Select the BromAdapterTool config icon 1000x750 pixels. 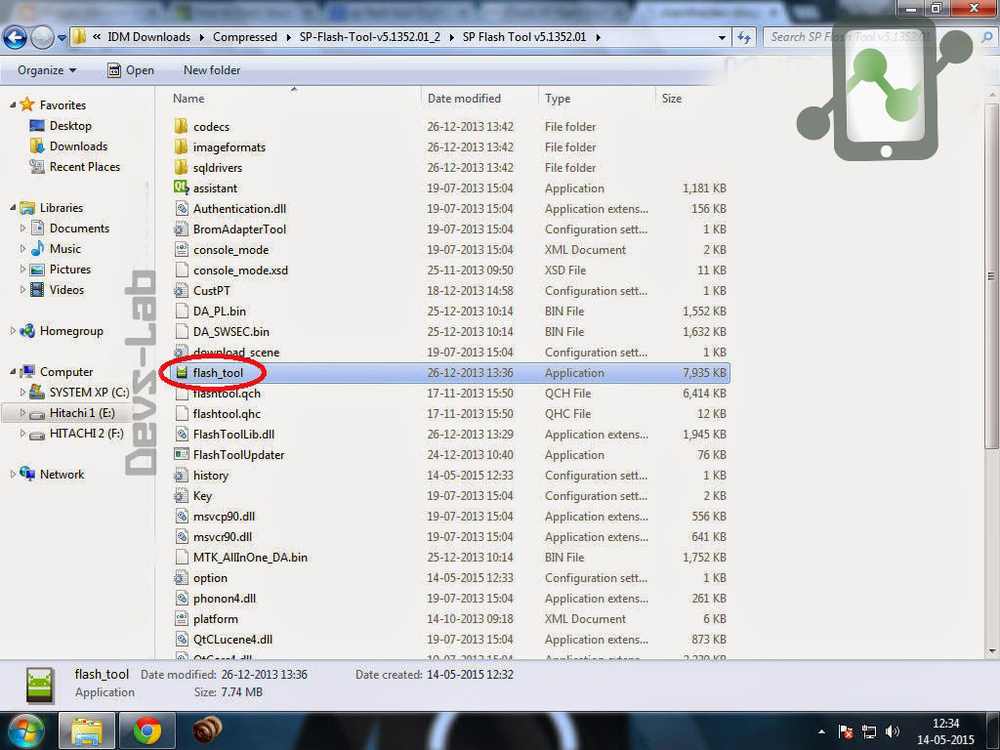coord(182,229)
